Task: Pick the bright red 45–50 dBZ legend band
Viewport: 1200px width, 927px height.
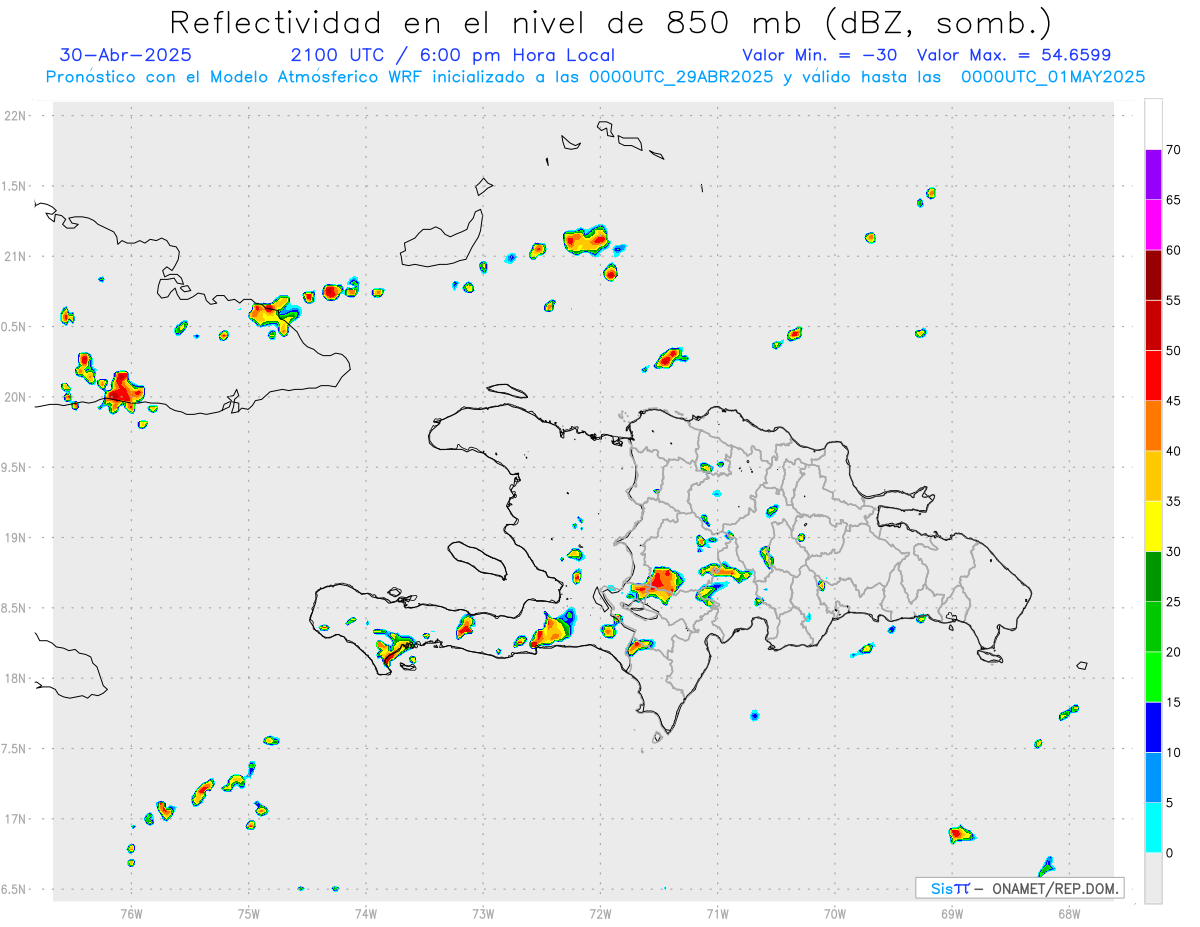Action: click(1153, 376)
